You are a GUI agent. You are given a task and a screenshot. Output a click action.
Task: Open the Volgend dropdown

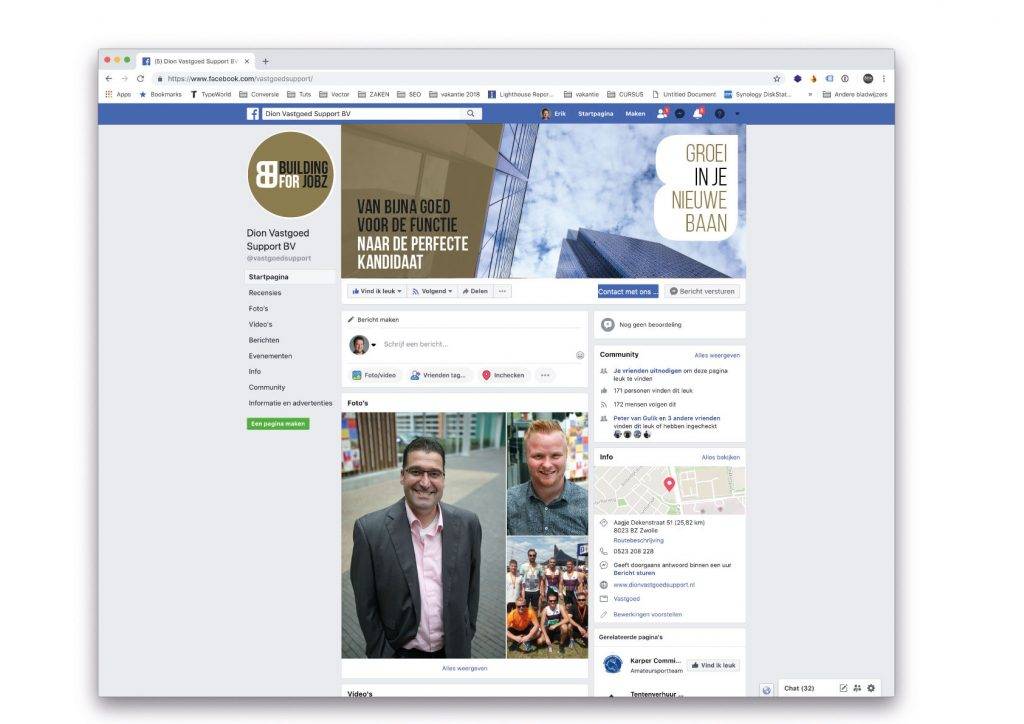coord(432,291)
